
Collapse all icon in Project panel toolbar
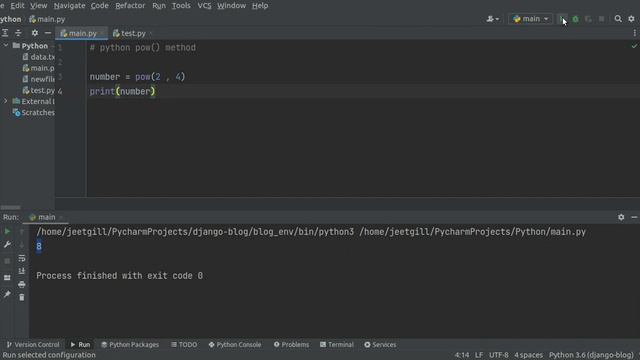[x=18, y=33]
